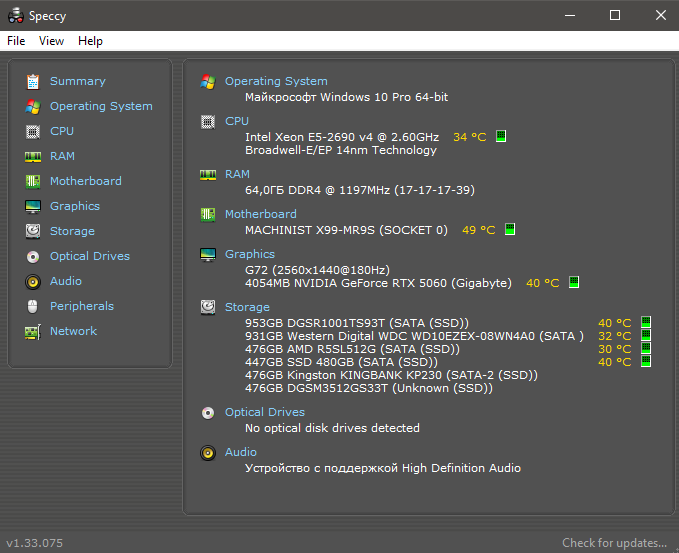Click the Operating System heading link in main panel
Image resolution: width=679 pixels, height=553 pixels.
pos(276,81)
